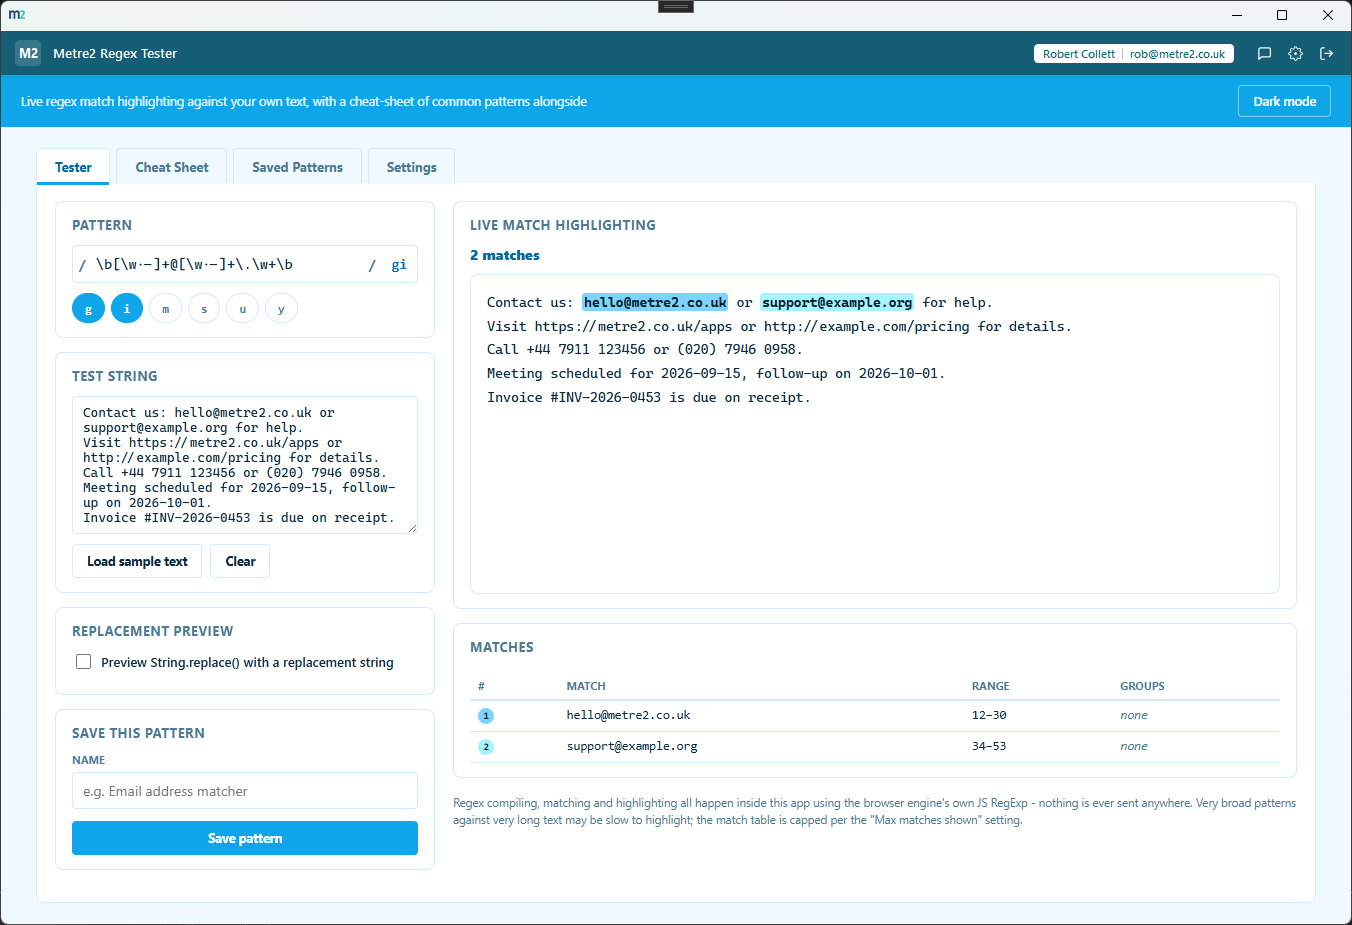Enable the sticky 'y' flag
Image resolution: width=1352 pixels, height=925 pixels.
tap(281, 309)
